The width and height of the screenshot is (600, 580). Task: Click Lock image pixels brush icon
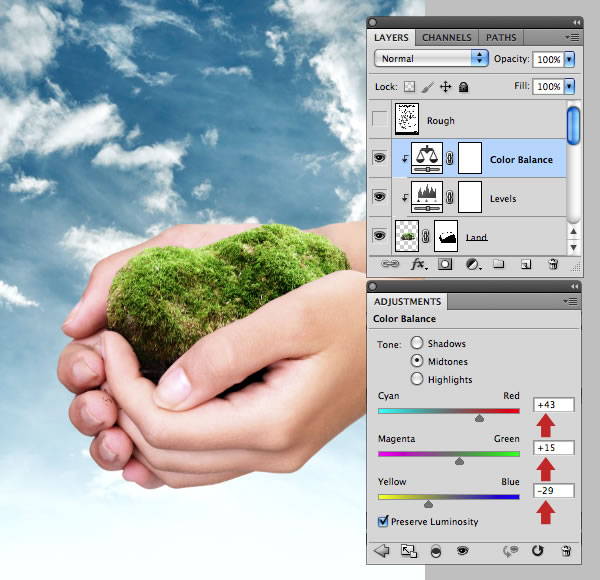tap(427, 87)
